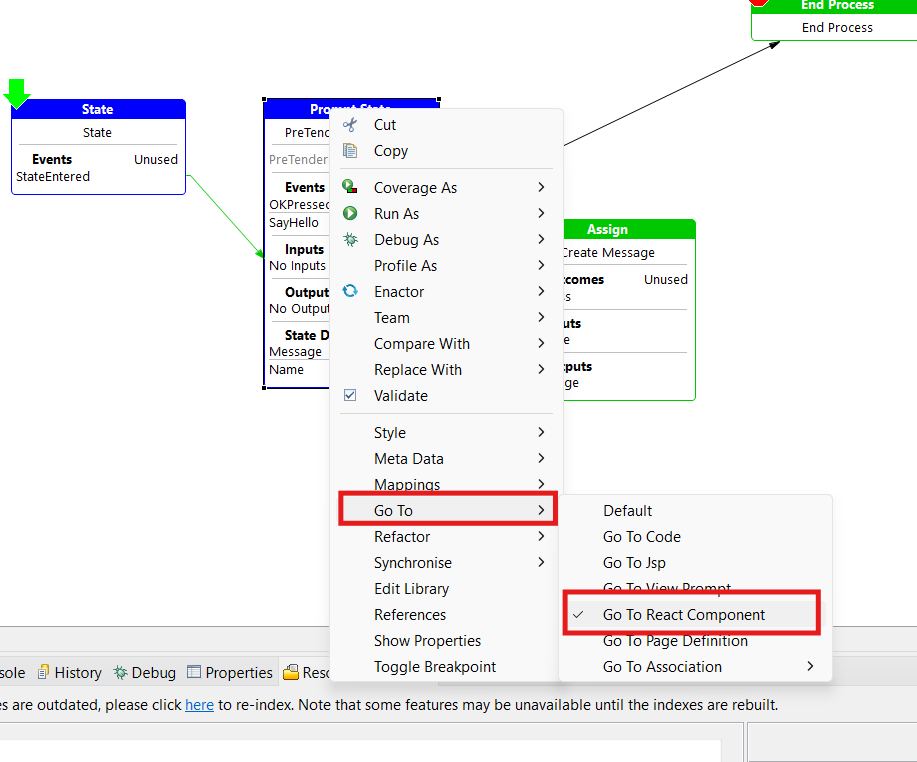Select Go To Page Definition
This screenshot has height=762, width=917.
(695, 642)
